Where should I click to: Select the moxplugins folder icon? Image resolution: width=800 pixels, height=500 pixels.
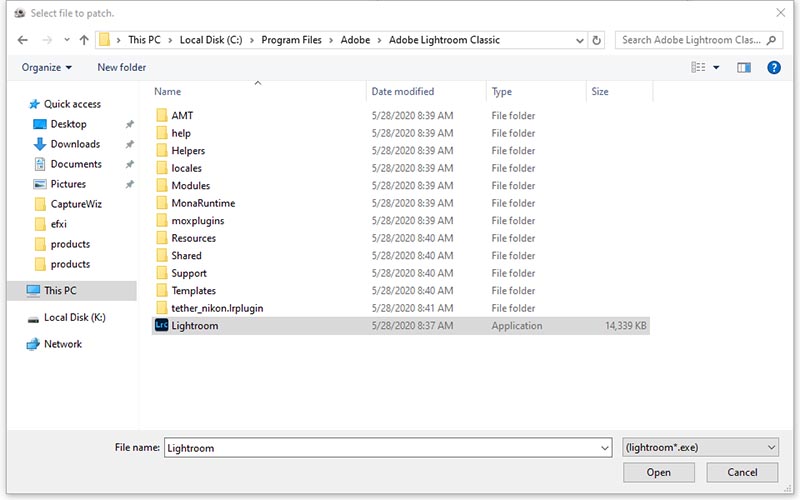click(x=161, y=220)
